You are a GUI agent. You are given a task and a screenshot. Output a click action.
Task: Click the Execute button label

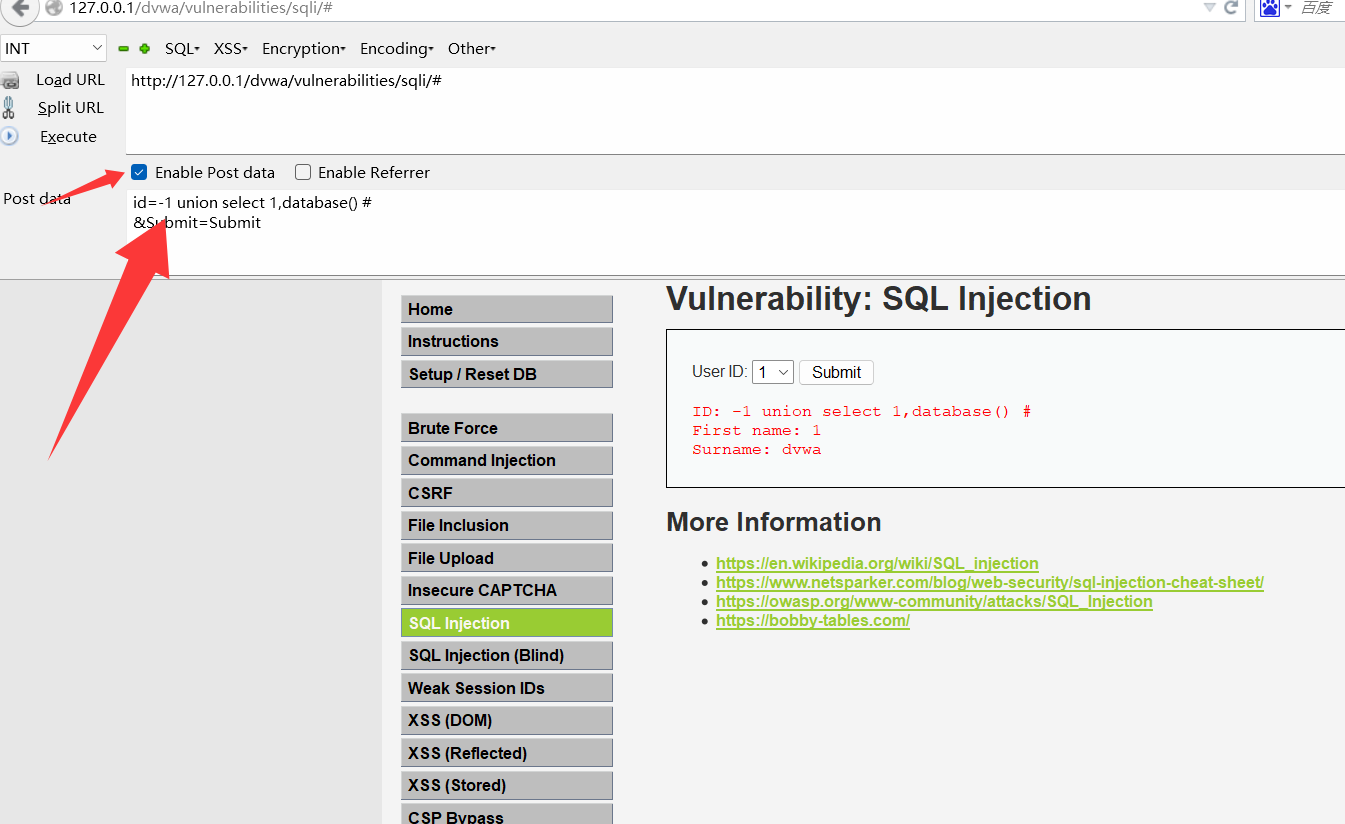[x=68, y=136]
